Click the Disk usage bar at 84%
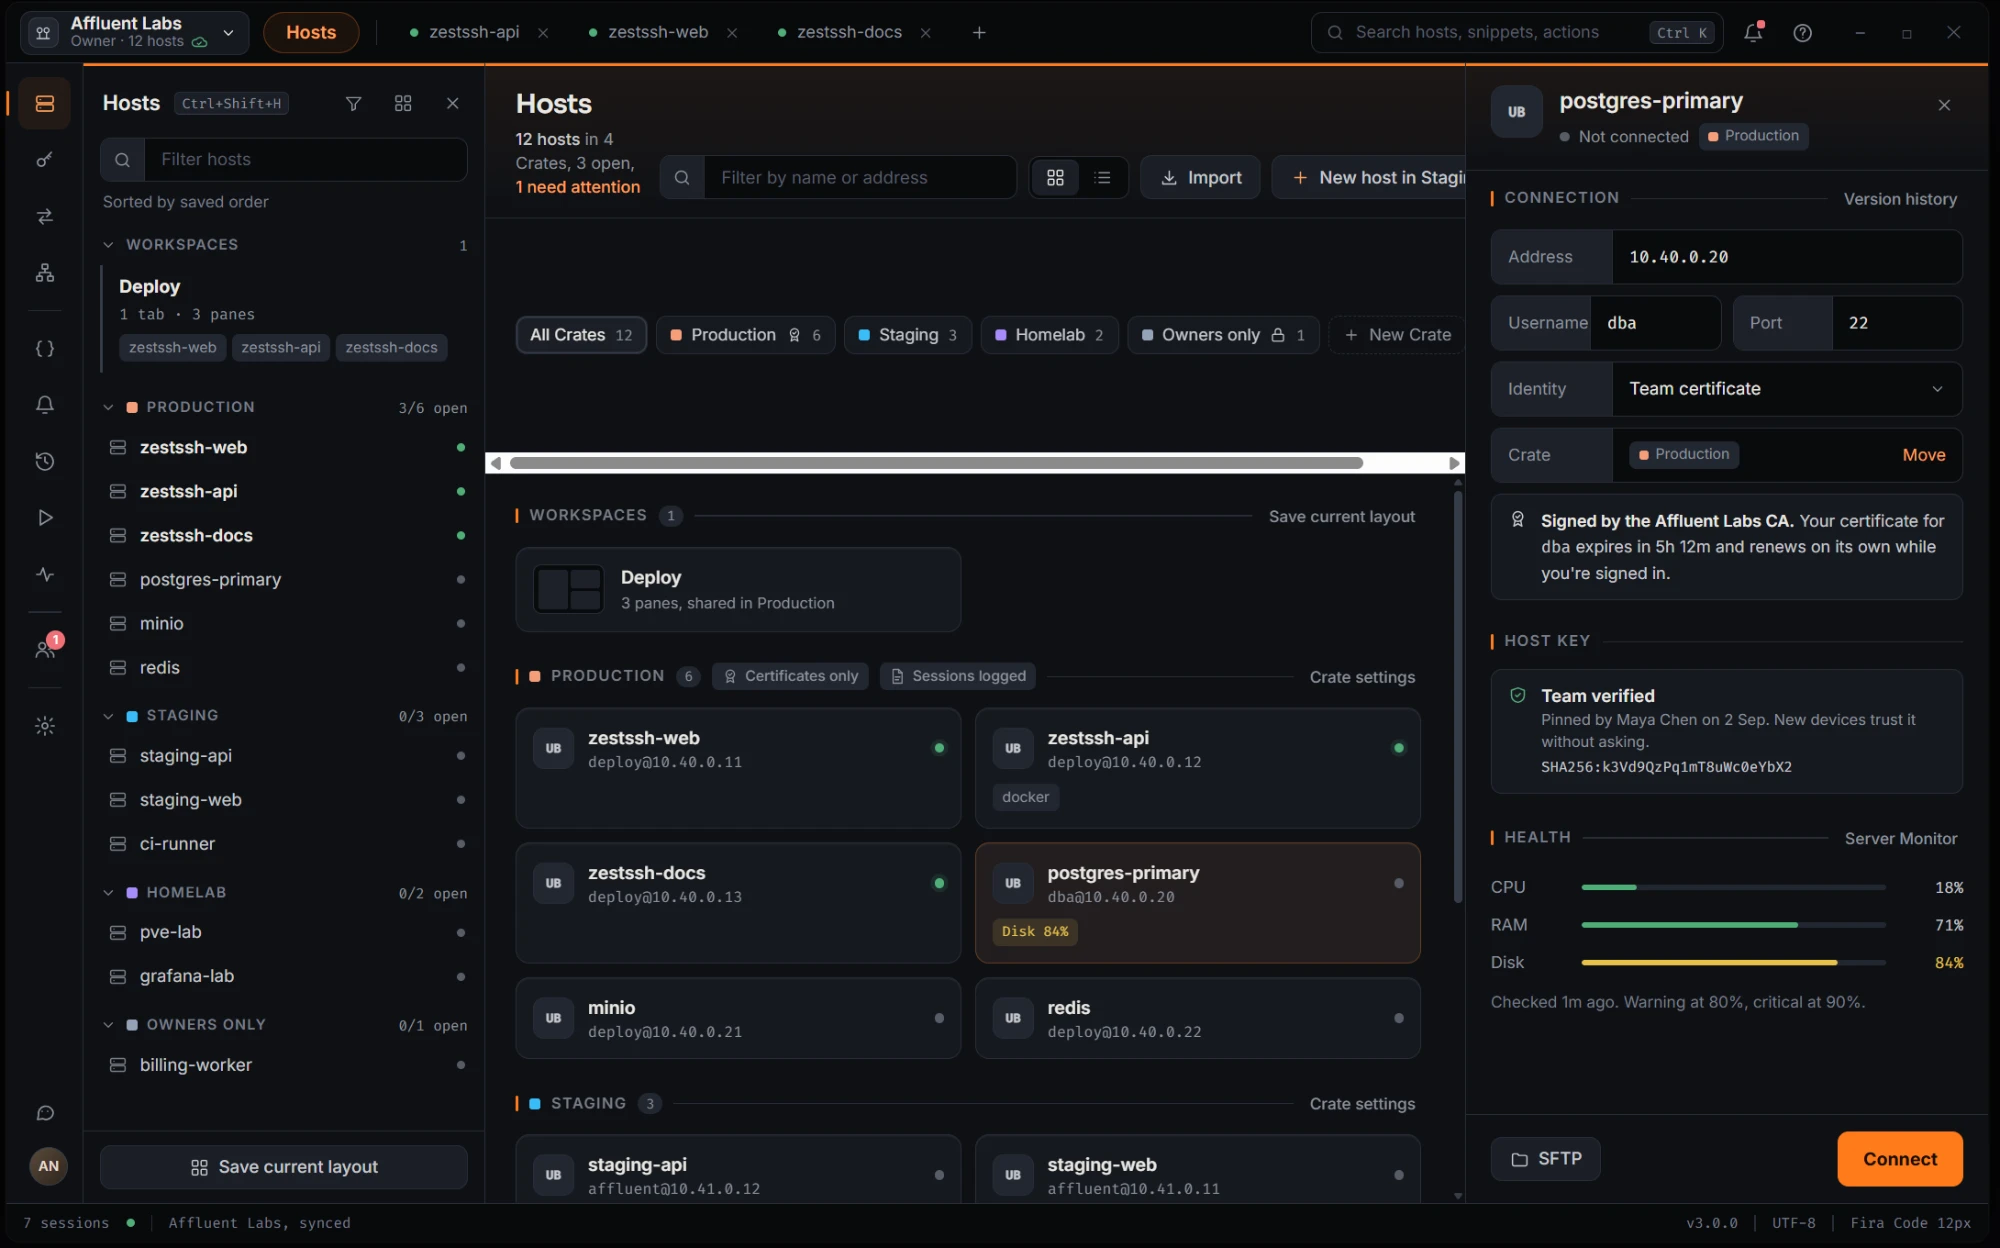The width and height of the screenshot is (2000, 1248). coord(1733,963)
